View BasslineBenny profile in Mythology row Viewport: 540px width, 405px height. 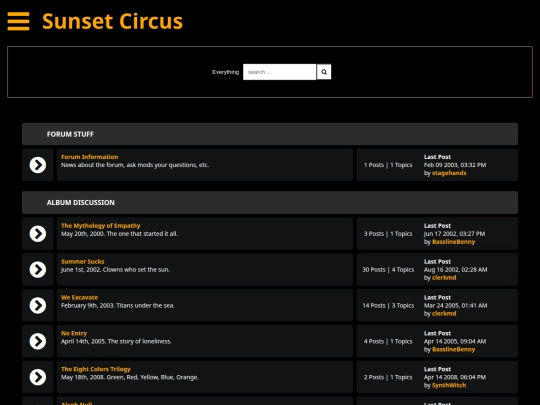coord(454,242)
